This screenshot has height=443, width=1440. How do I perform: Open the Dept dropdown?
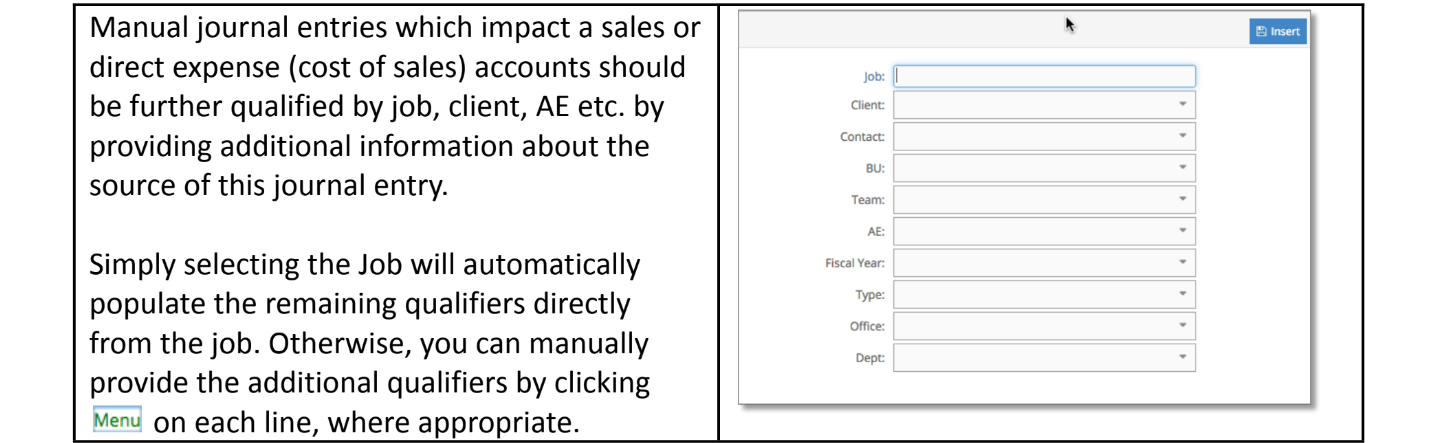(1044, 357)
